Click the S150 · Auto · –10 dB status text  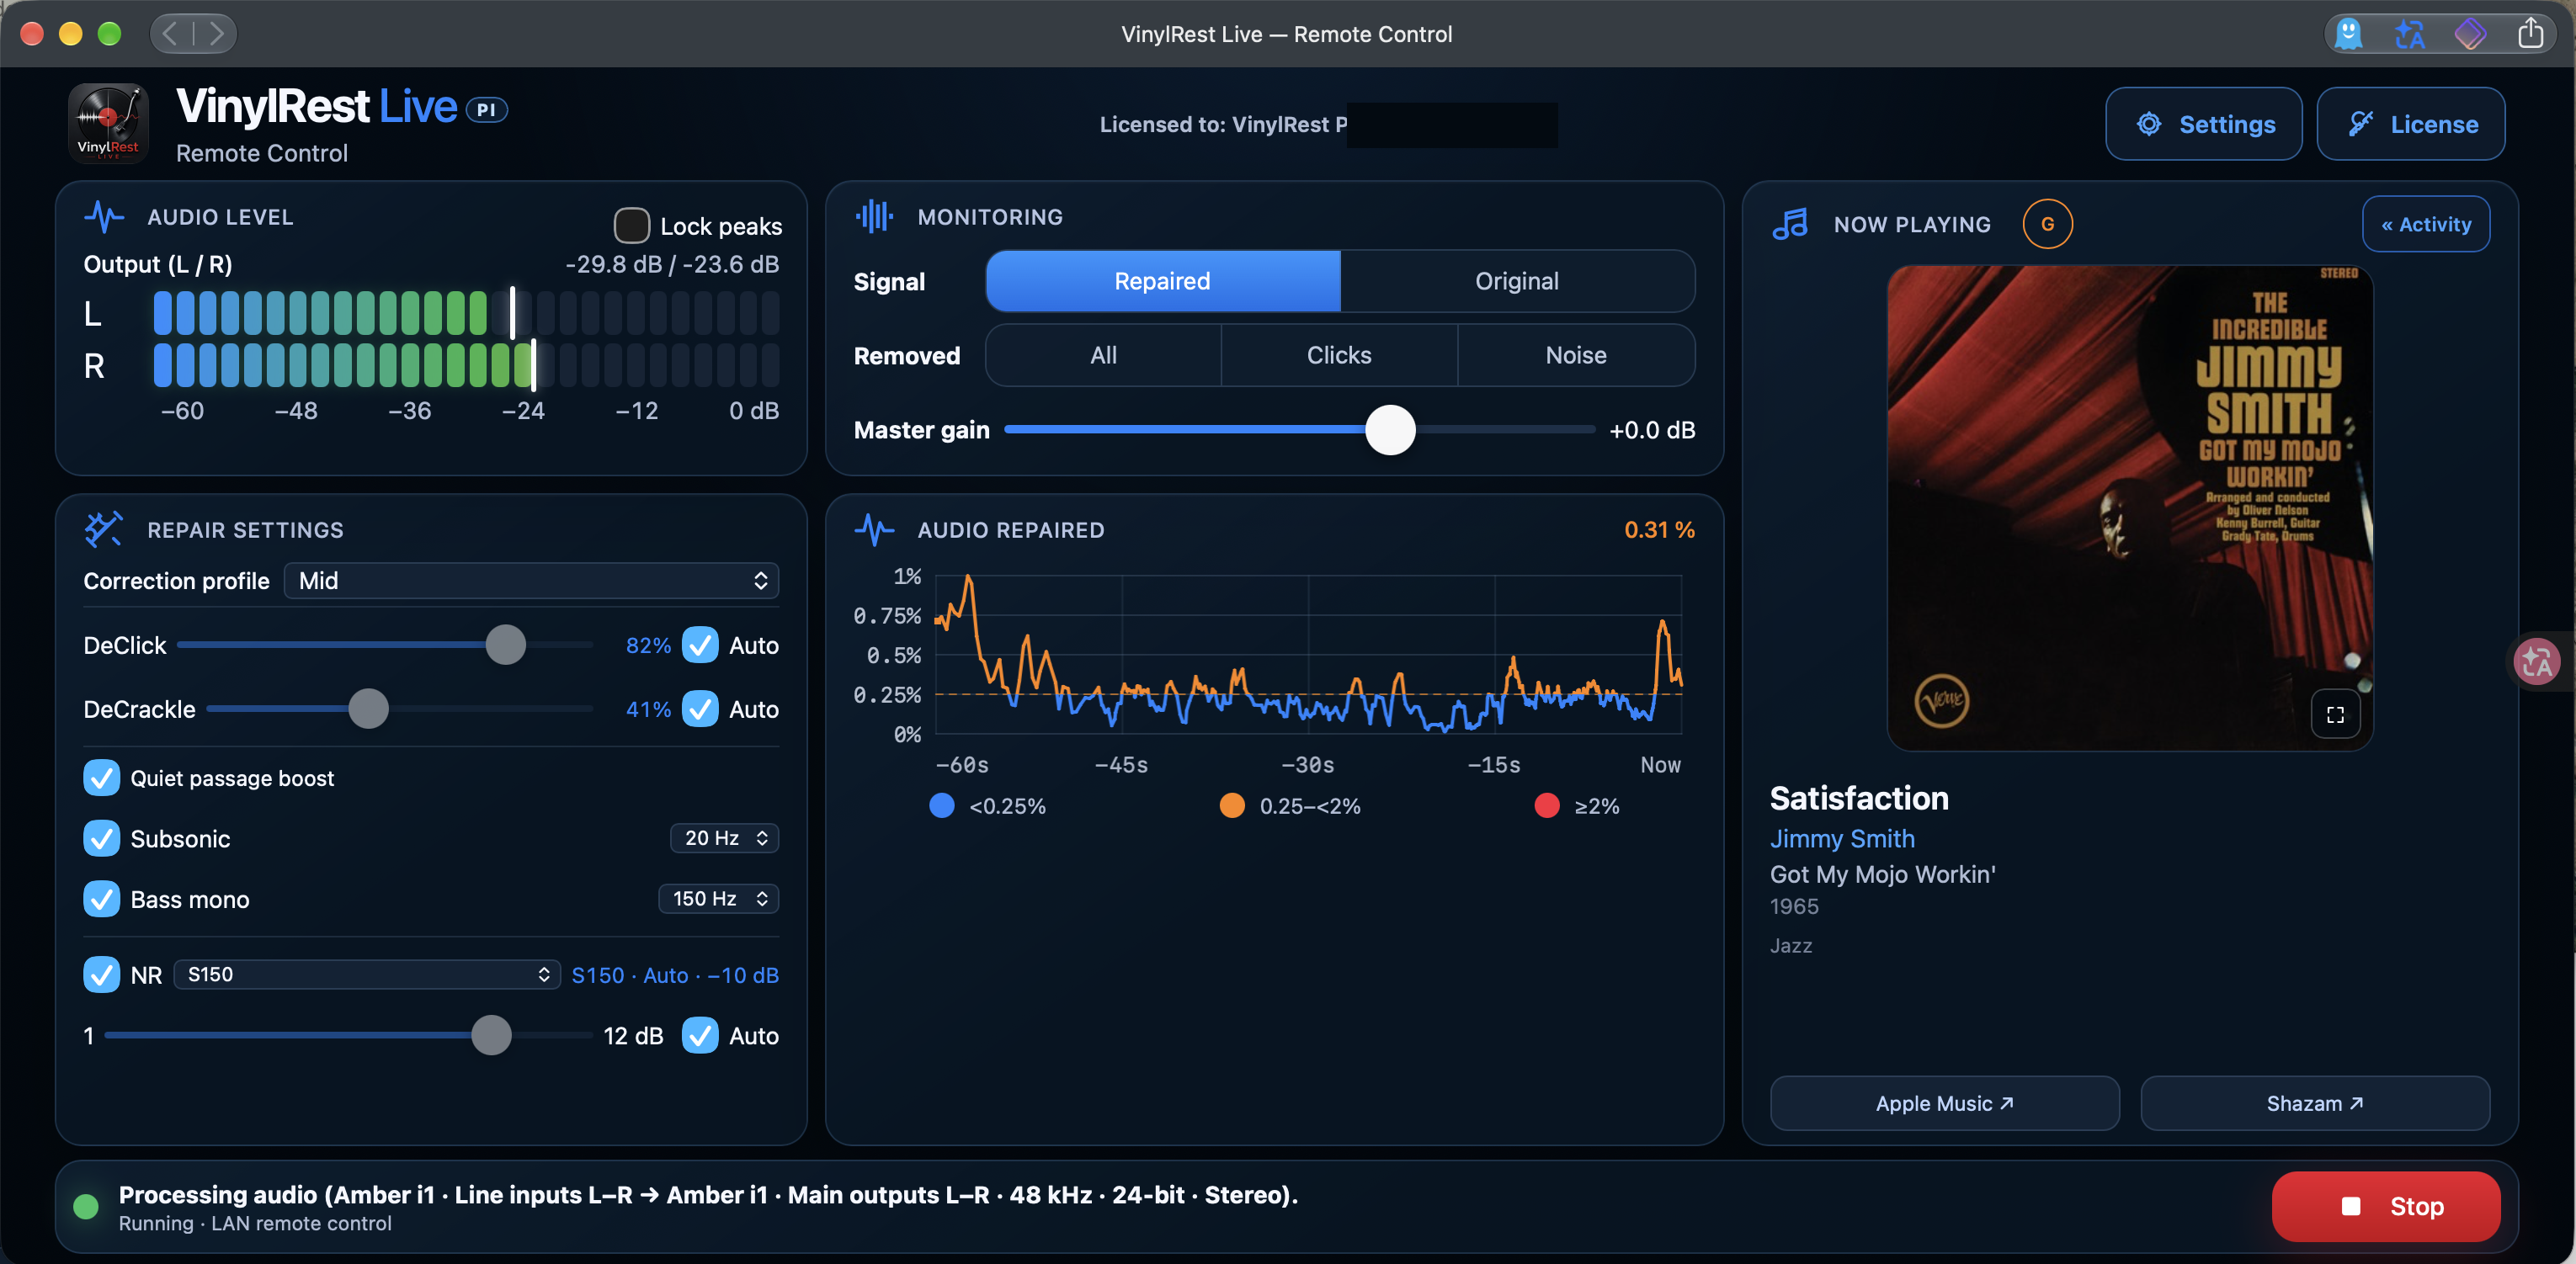coord(675,975)
